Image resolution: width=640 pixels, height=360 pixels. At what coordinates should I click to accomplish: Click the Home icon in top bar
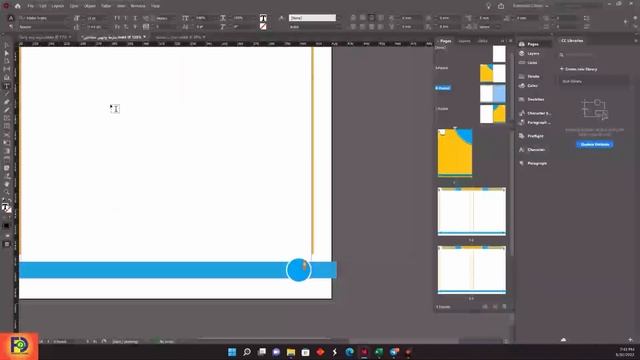(18, 6)
